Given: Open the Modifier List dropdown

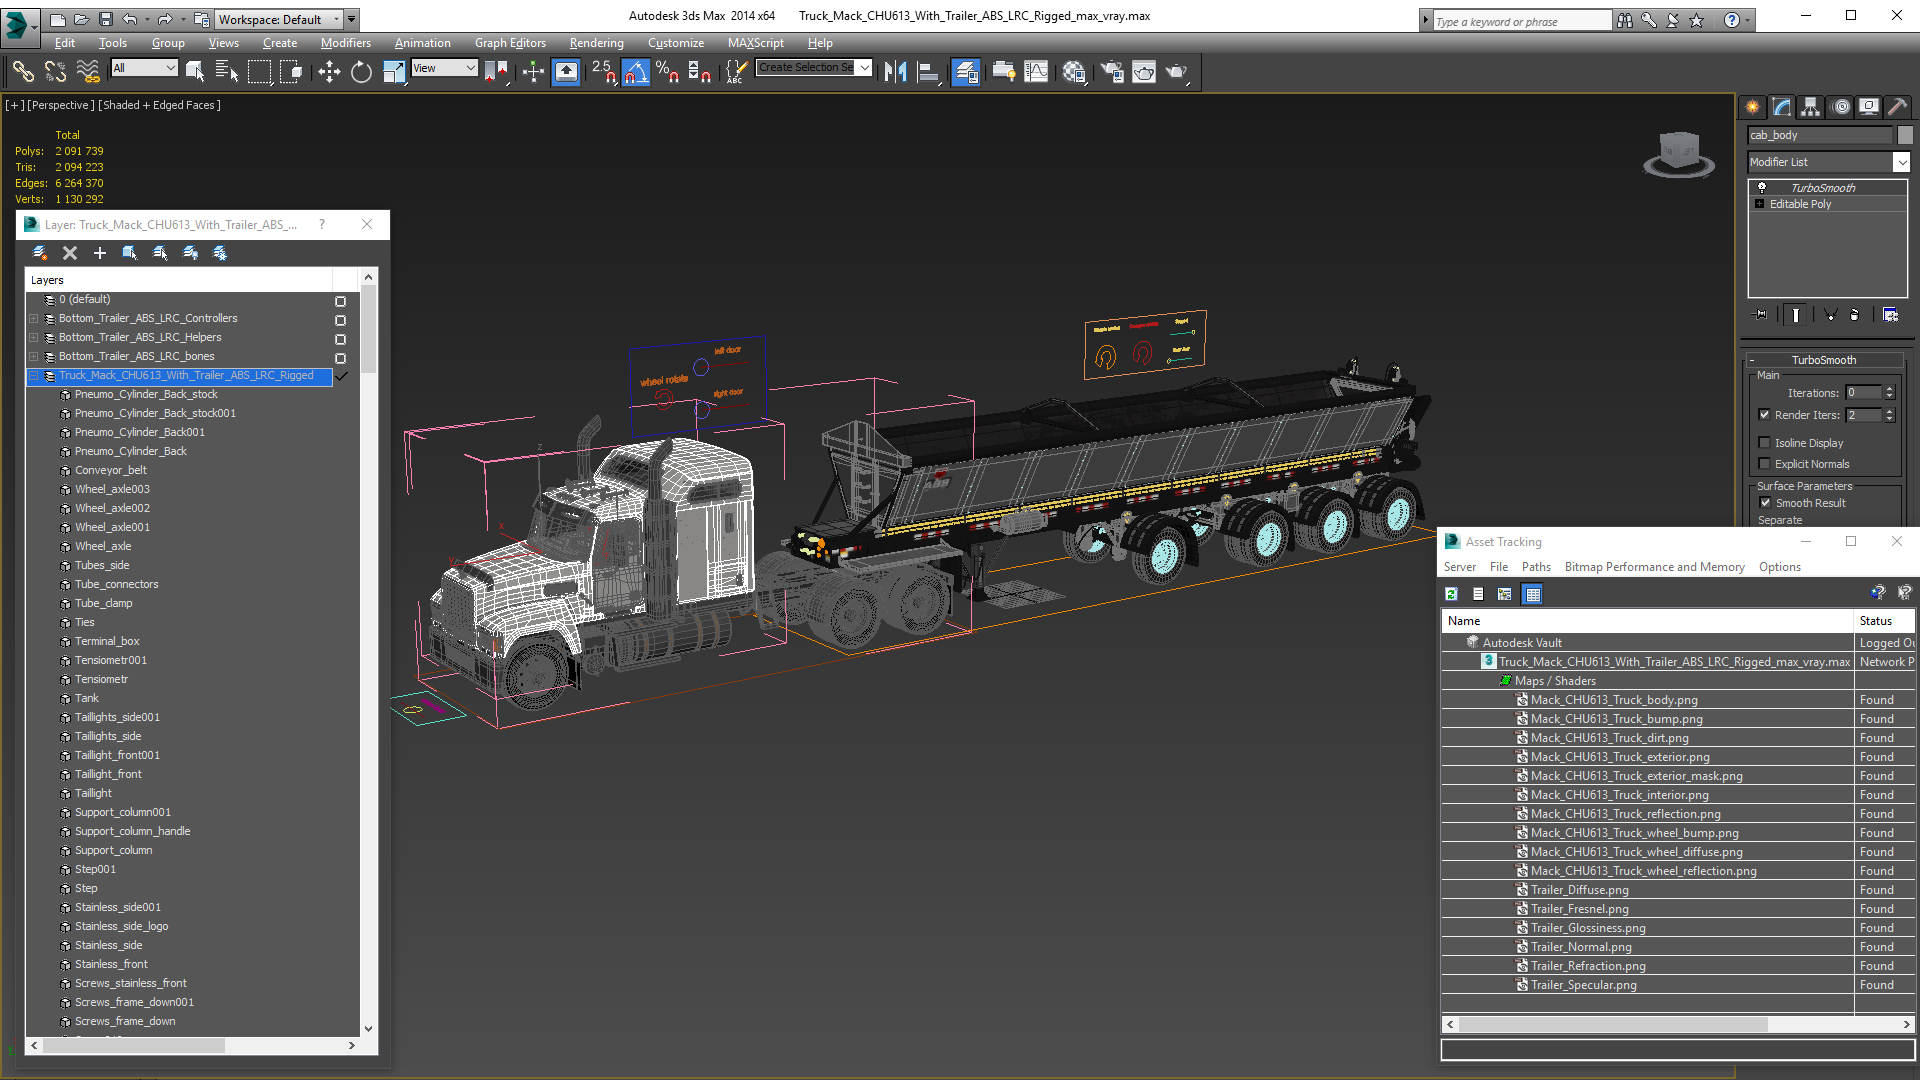Looking at the screenshot, I should [x=1901, y=162].
